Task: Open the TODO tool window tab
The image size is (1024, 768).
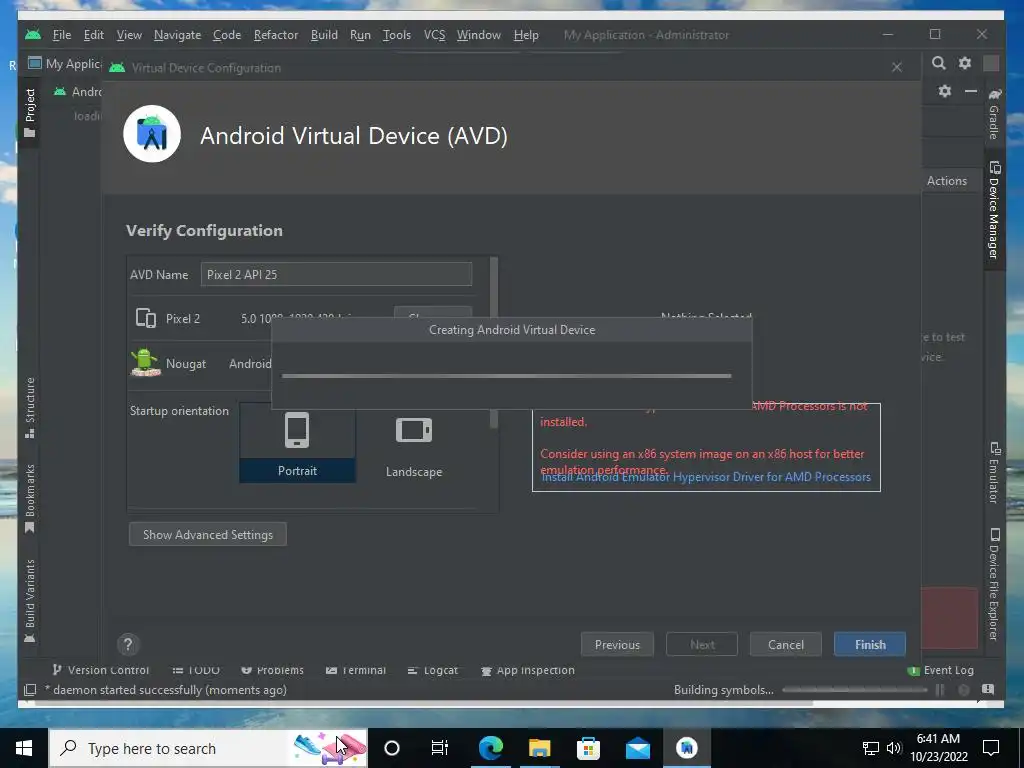Action: [196, 670]
